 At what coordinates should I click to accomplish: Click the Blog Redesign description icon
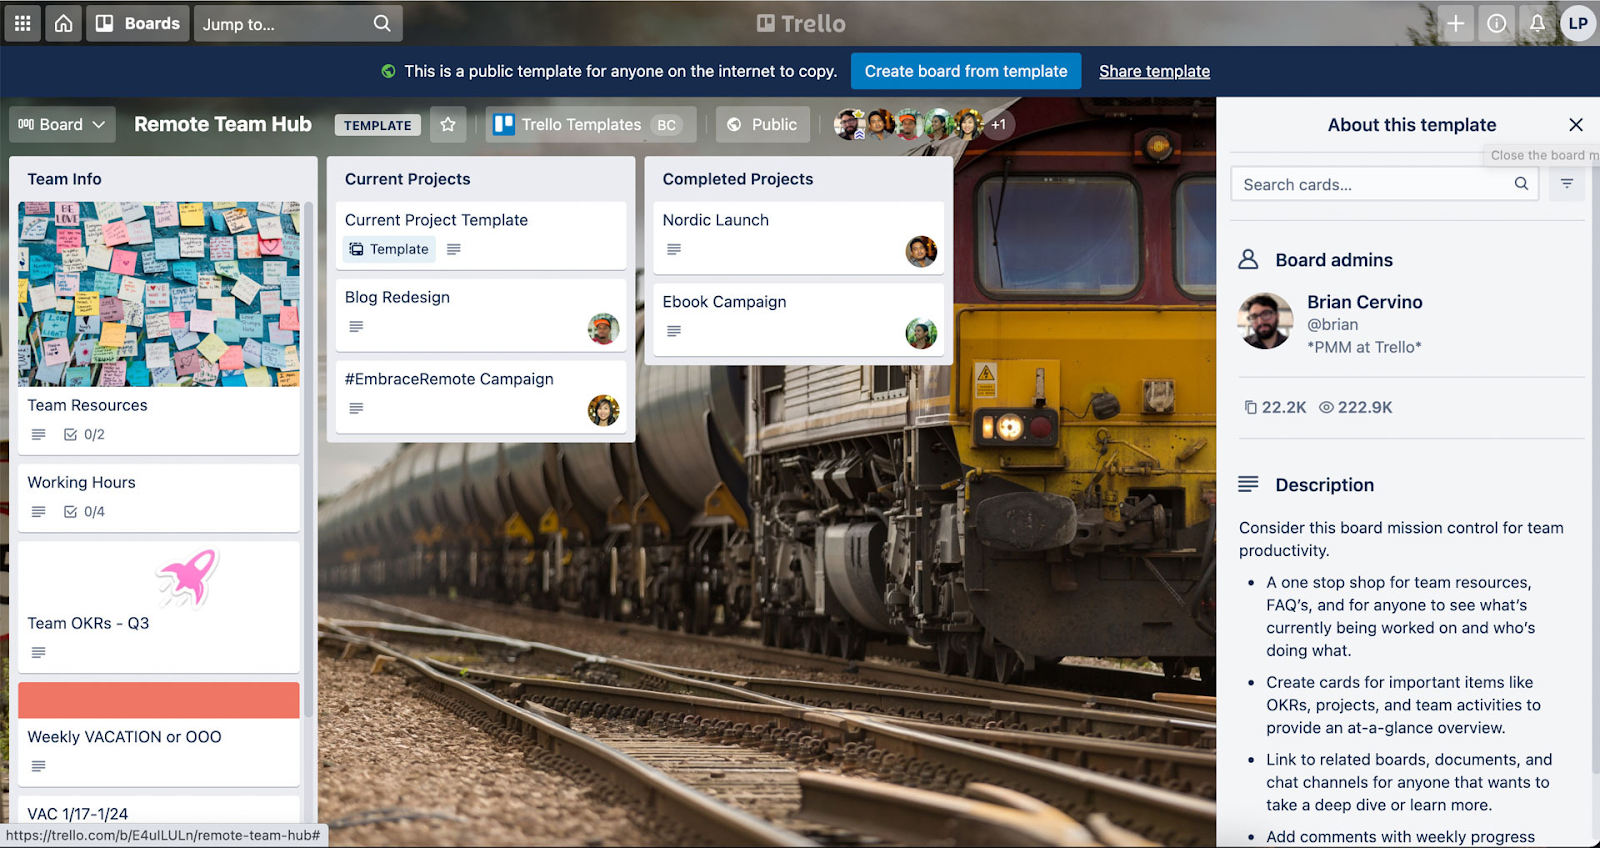point(356,326)
